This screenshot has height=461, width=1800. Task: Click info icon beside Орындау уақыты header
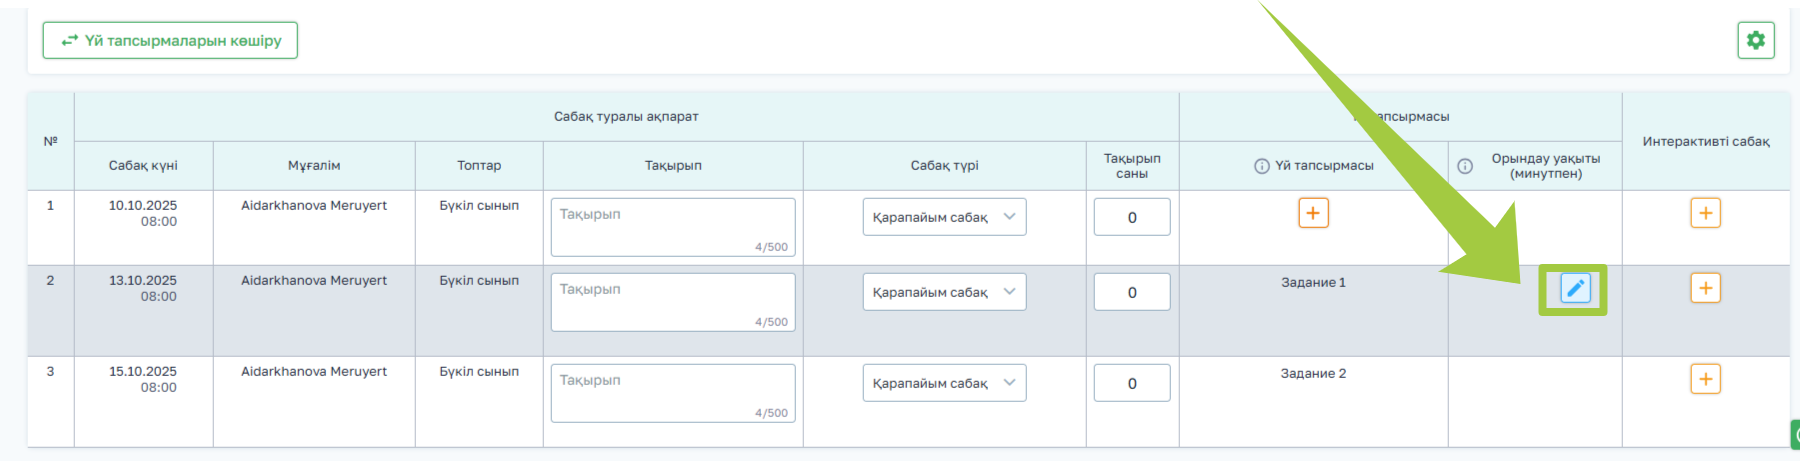(1465, 166)
